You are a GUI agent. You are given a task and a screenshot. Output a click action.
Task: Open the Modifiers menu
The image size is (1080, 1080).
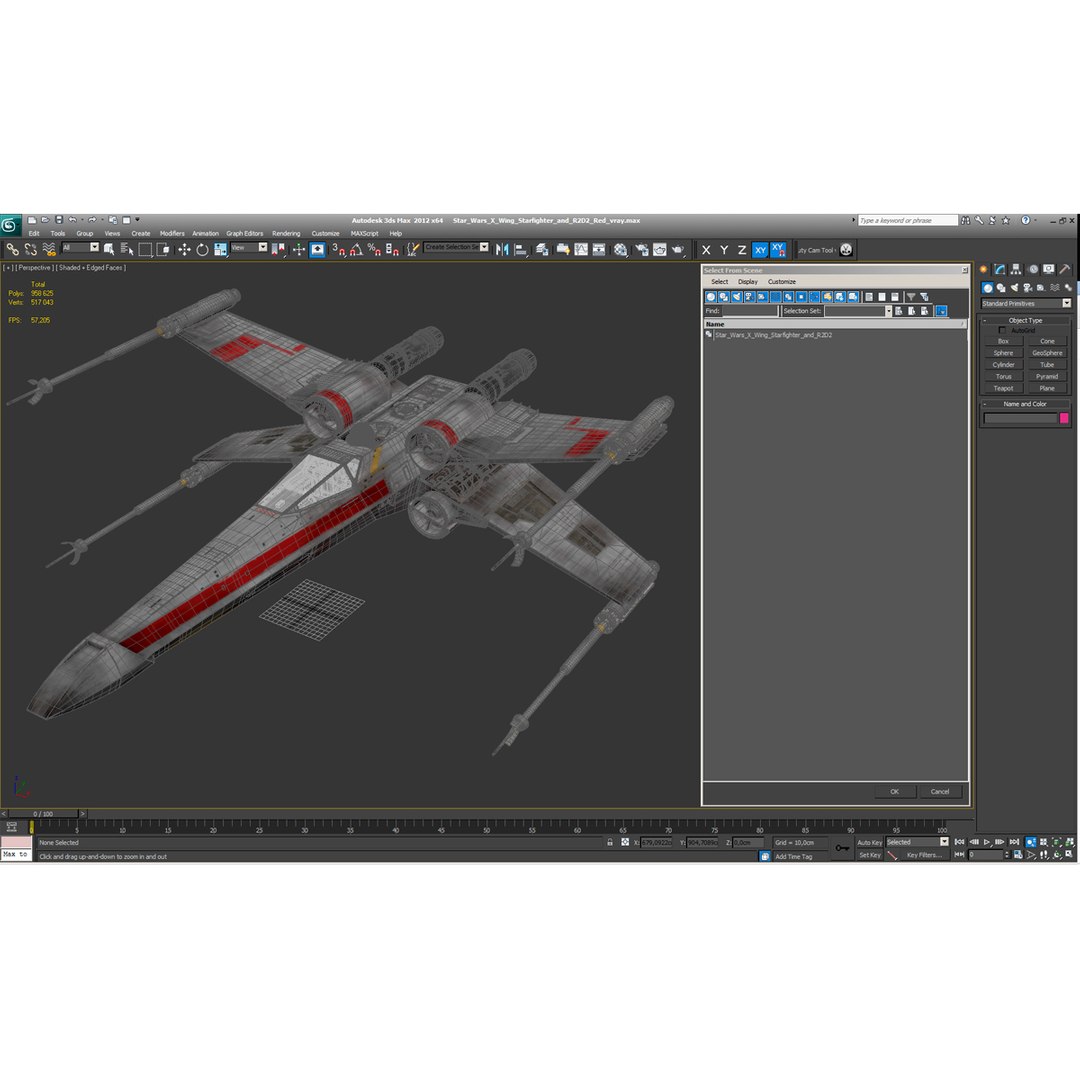(172, 233)
